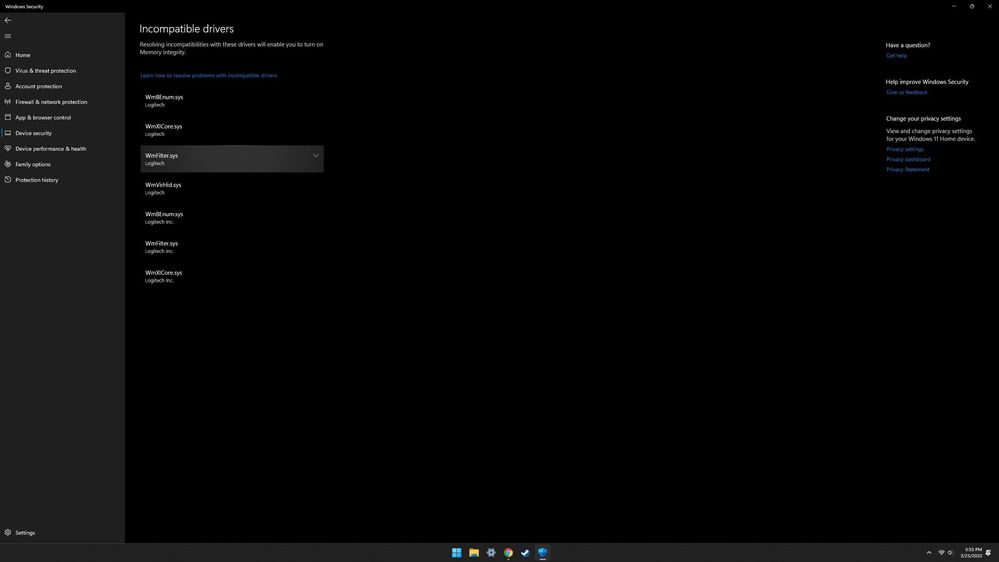The image size is (999, 562).
Task: Minimize the Windows Security window
Action: pyautogui.click(x=954, y=6)
